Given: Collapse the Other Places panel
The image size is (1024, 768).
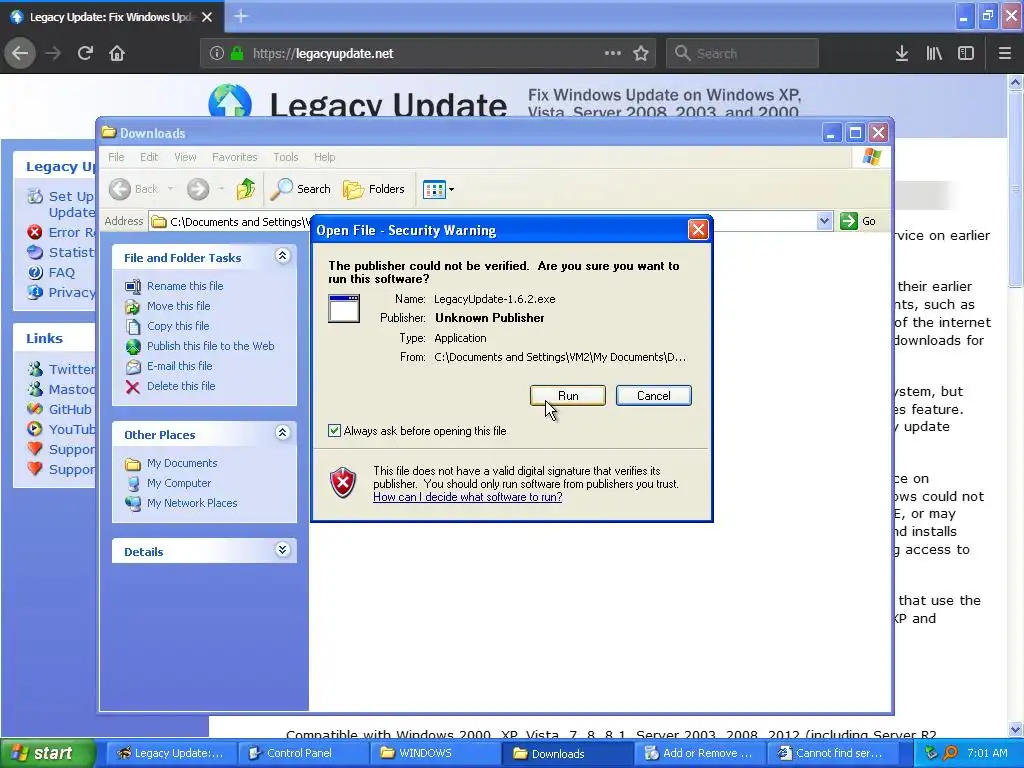Looking at the screenshot, I should (282, 432).
